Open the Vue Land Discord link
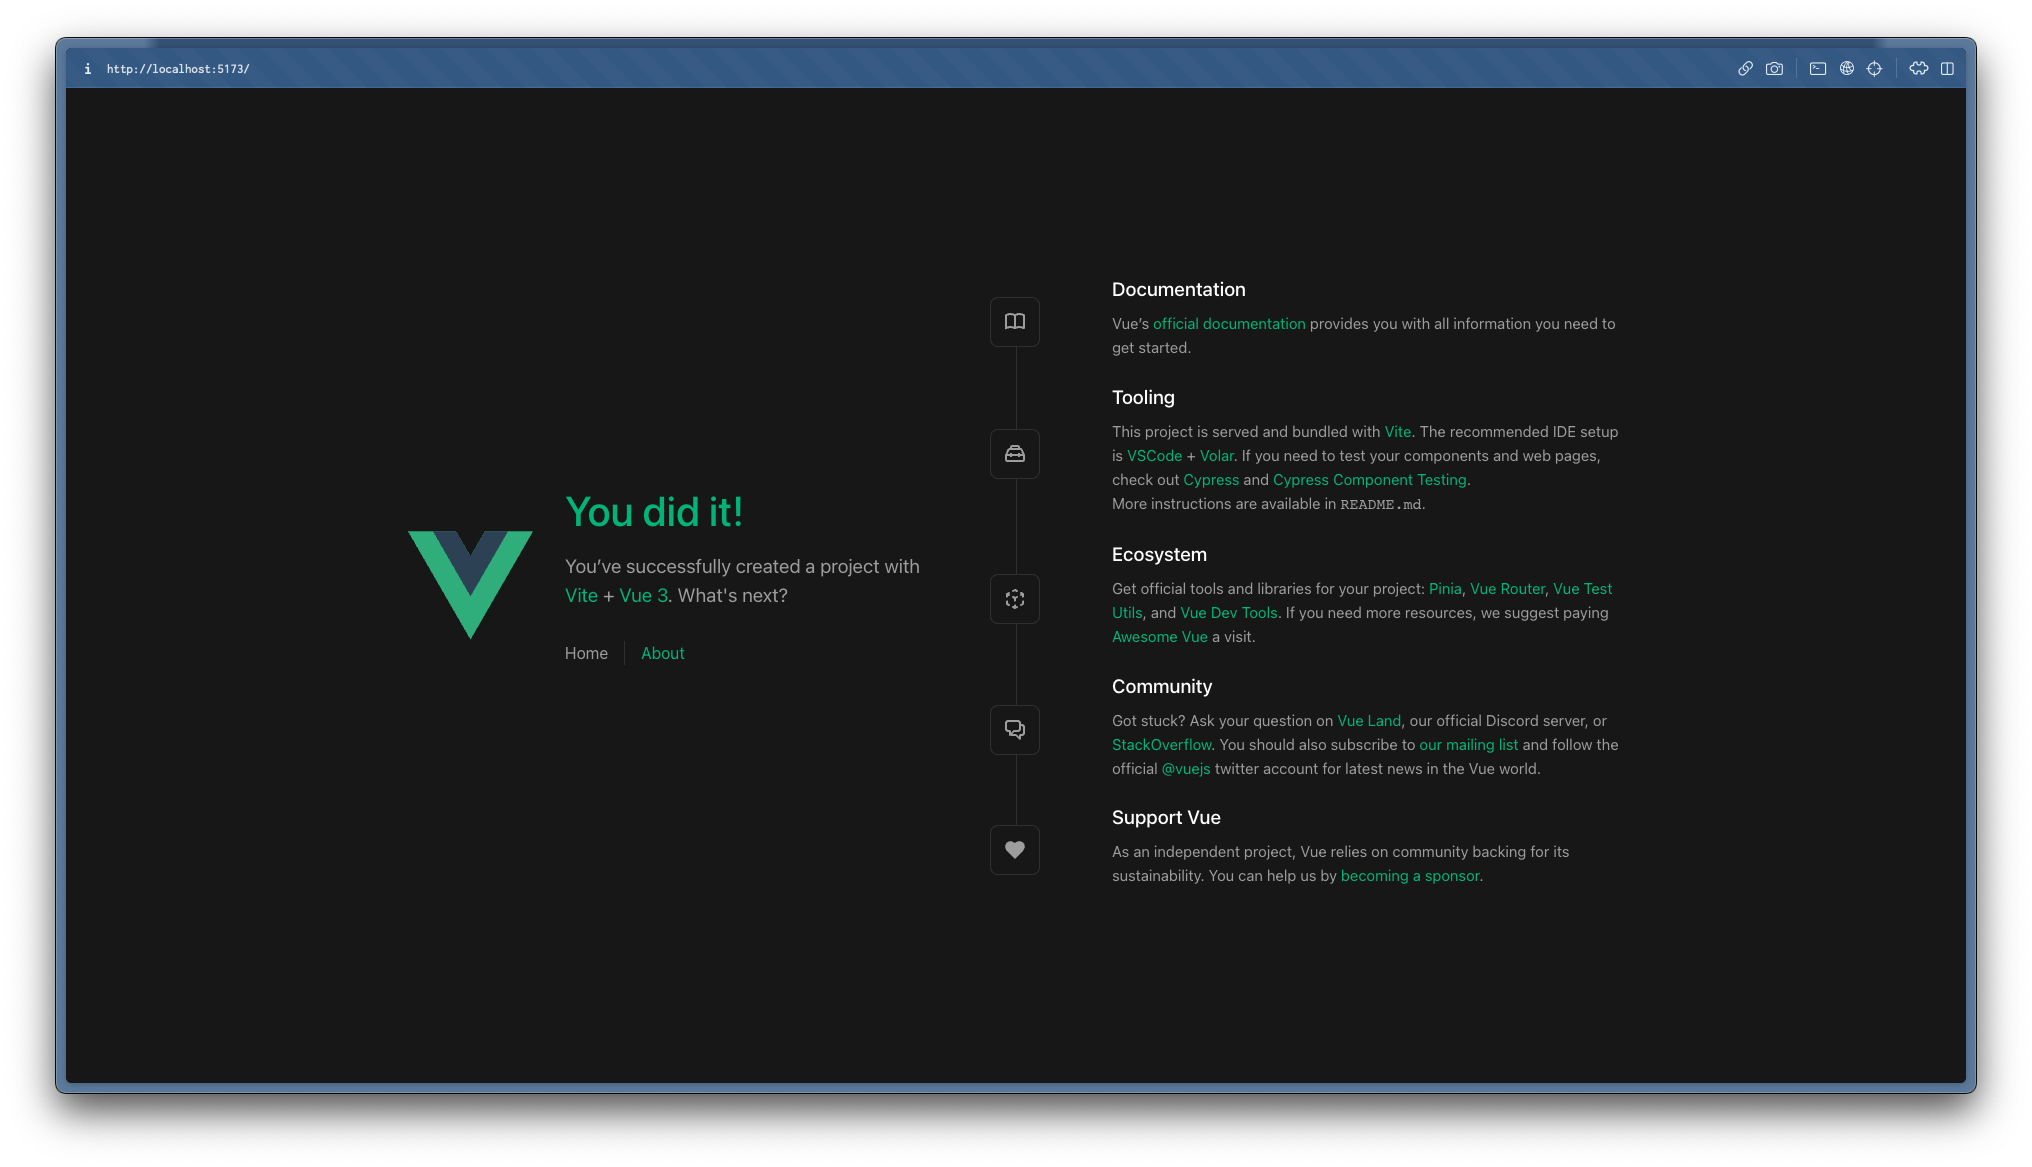 coord(1369,721)
